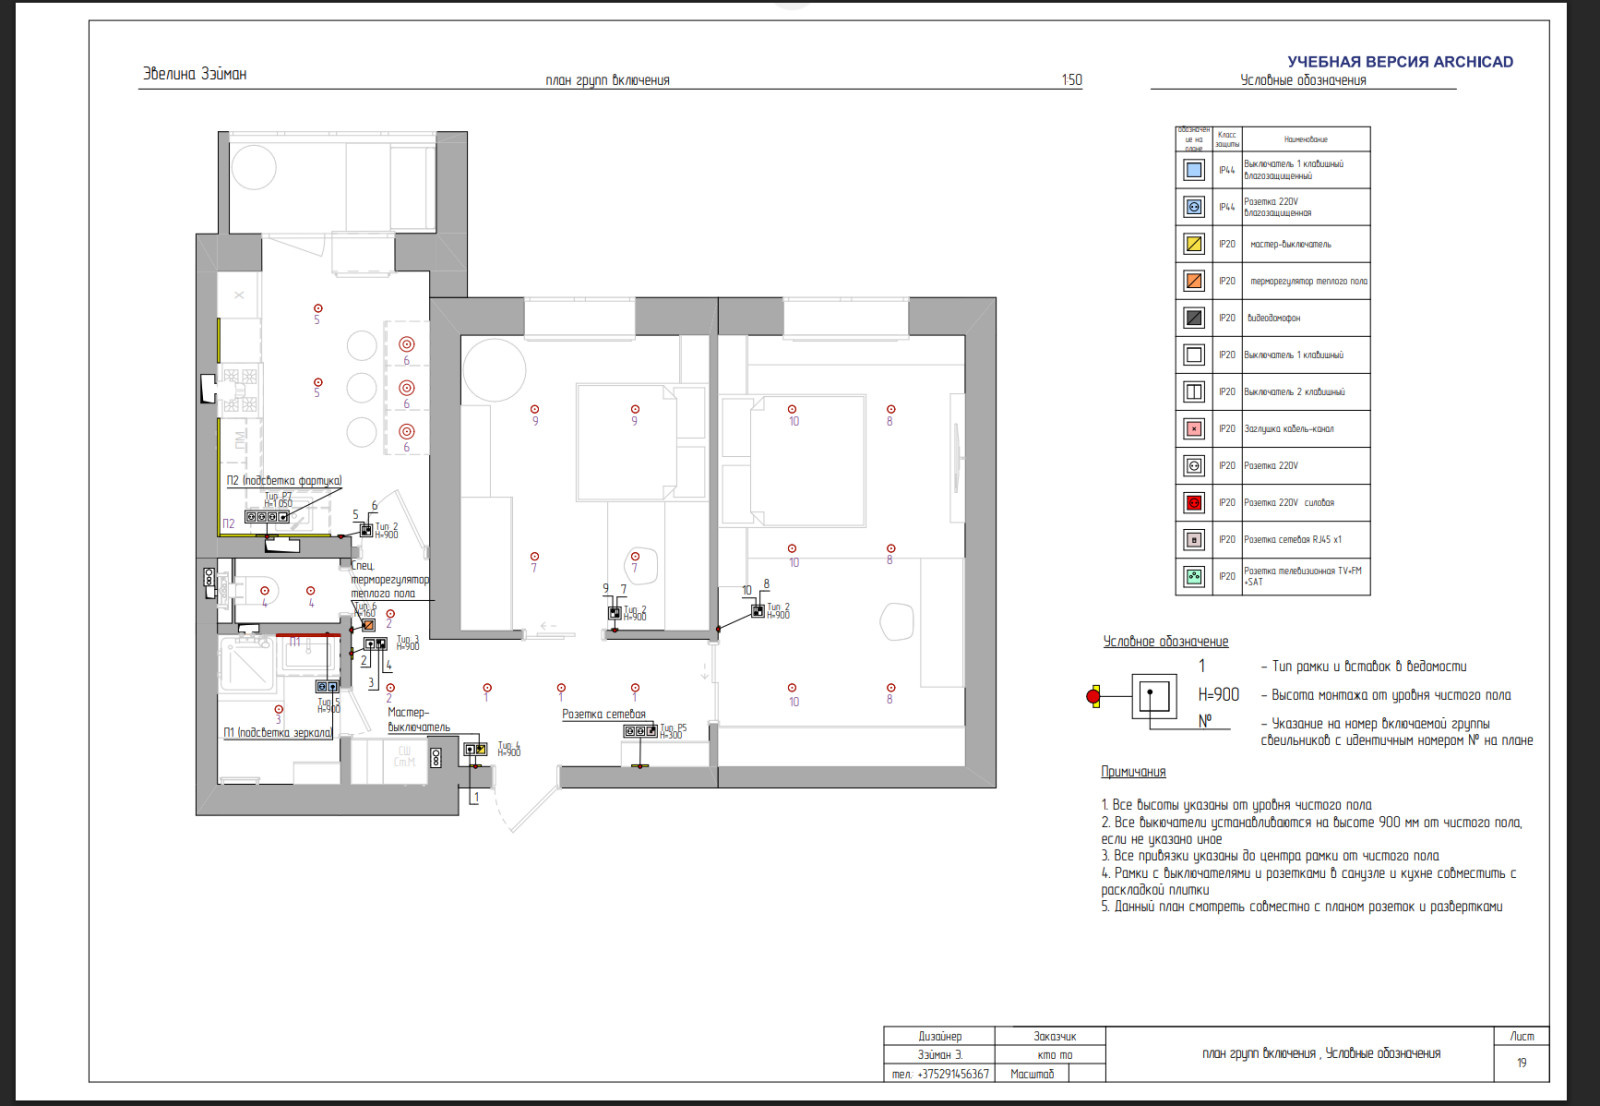
Task: Click the "УЧЕБНАЯ ВЕРСИЯ ARCHICAD" watermark text
Action: click(x=1400, y=62)
